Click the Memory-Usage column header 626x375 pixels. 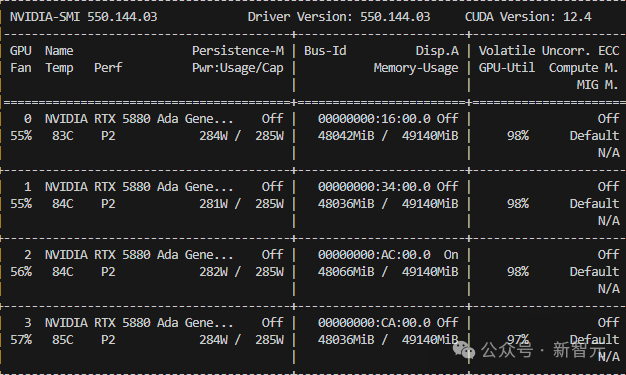tap(416, 68)
